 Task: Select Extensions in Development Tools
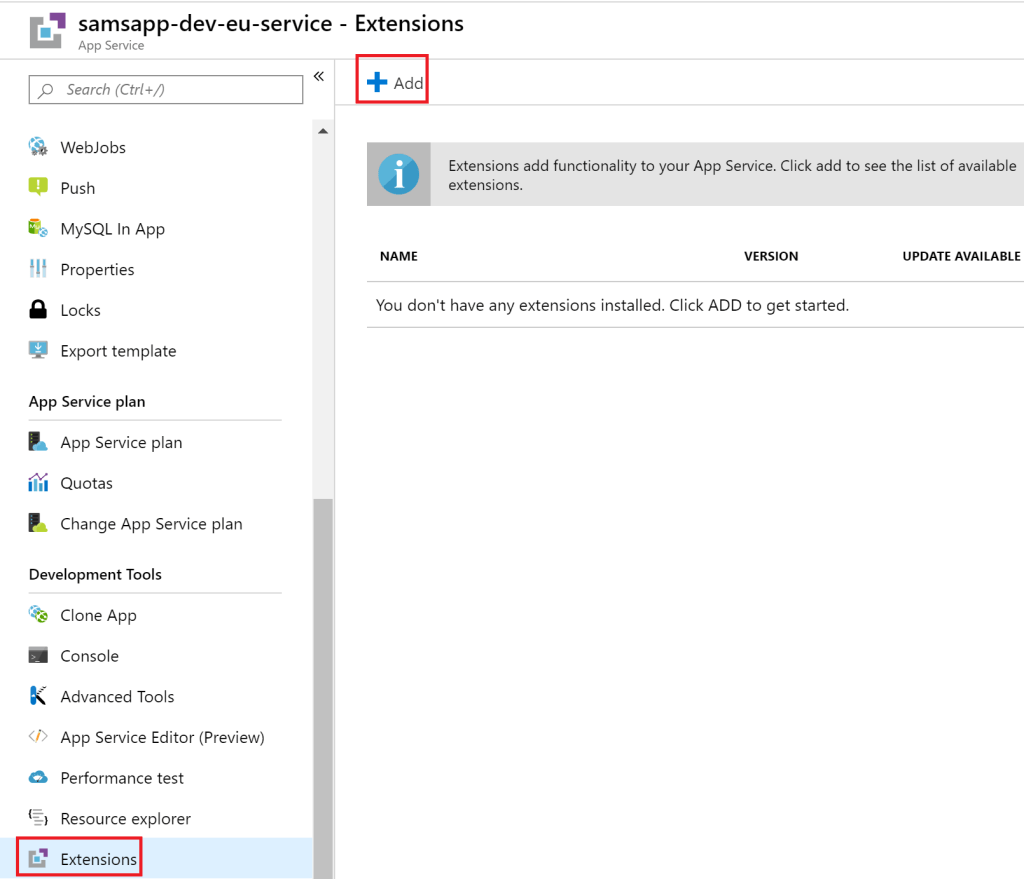tap(98, 859)
